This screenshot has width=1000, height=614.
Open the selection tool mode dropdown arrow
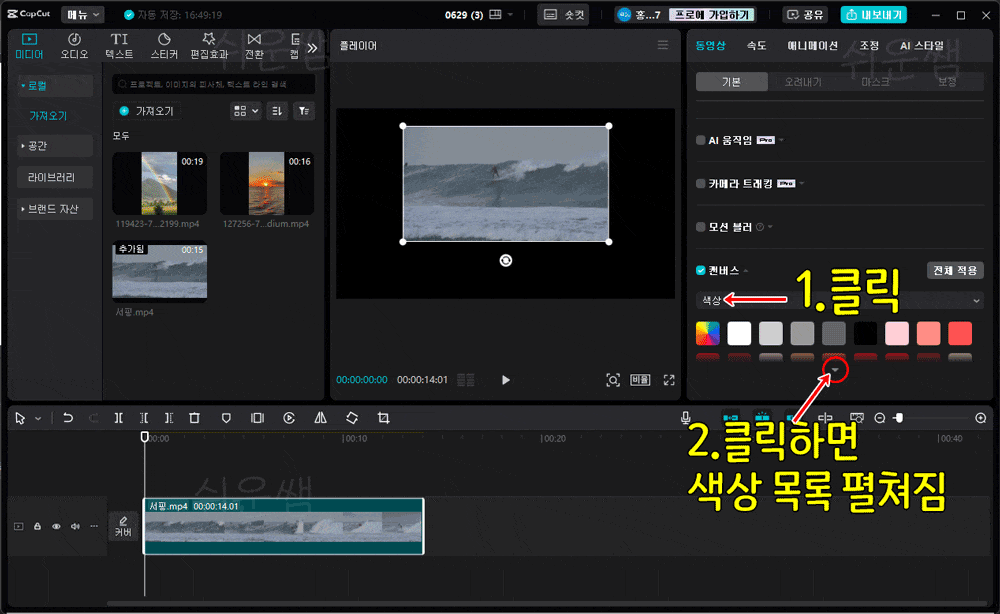click(x=38, y=418)
